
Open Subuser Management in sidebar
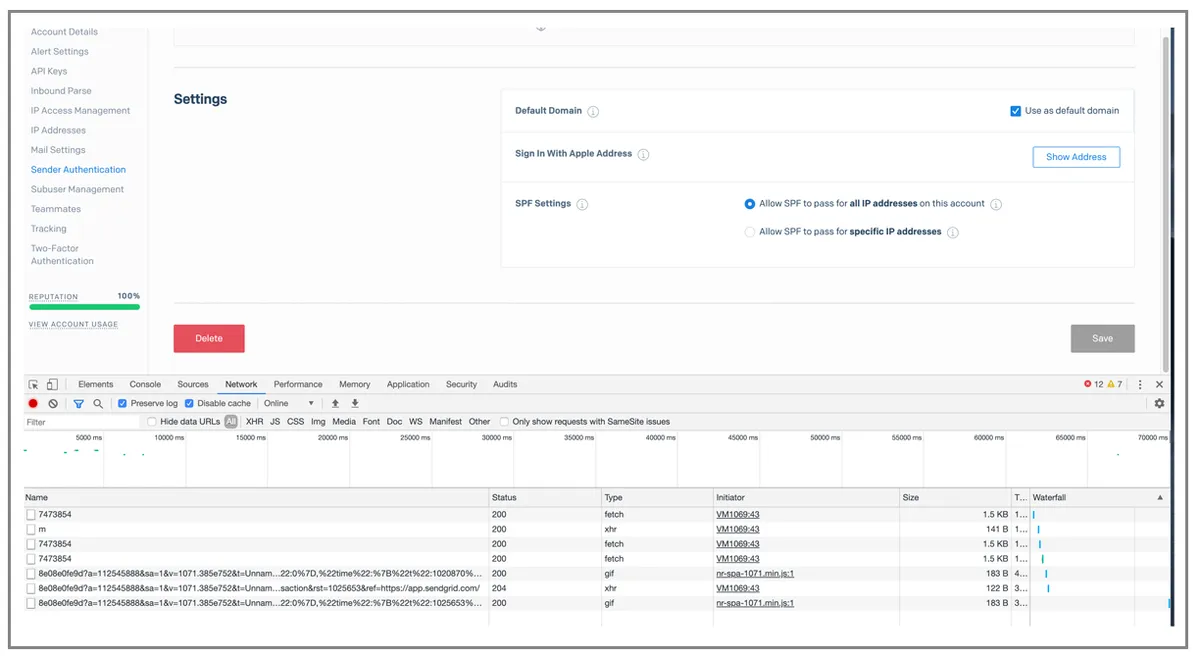77,189
